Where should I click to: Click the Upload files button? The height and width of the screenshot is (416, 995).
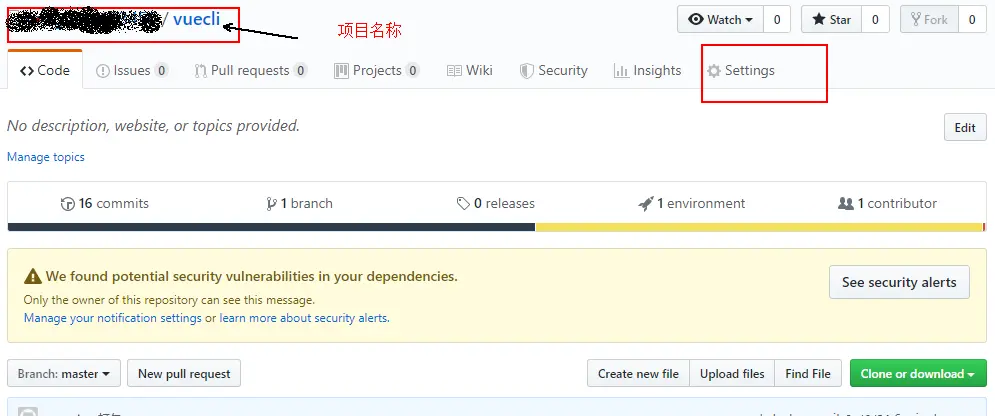732,374
